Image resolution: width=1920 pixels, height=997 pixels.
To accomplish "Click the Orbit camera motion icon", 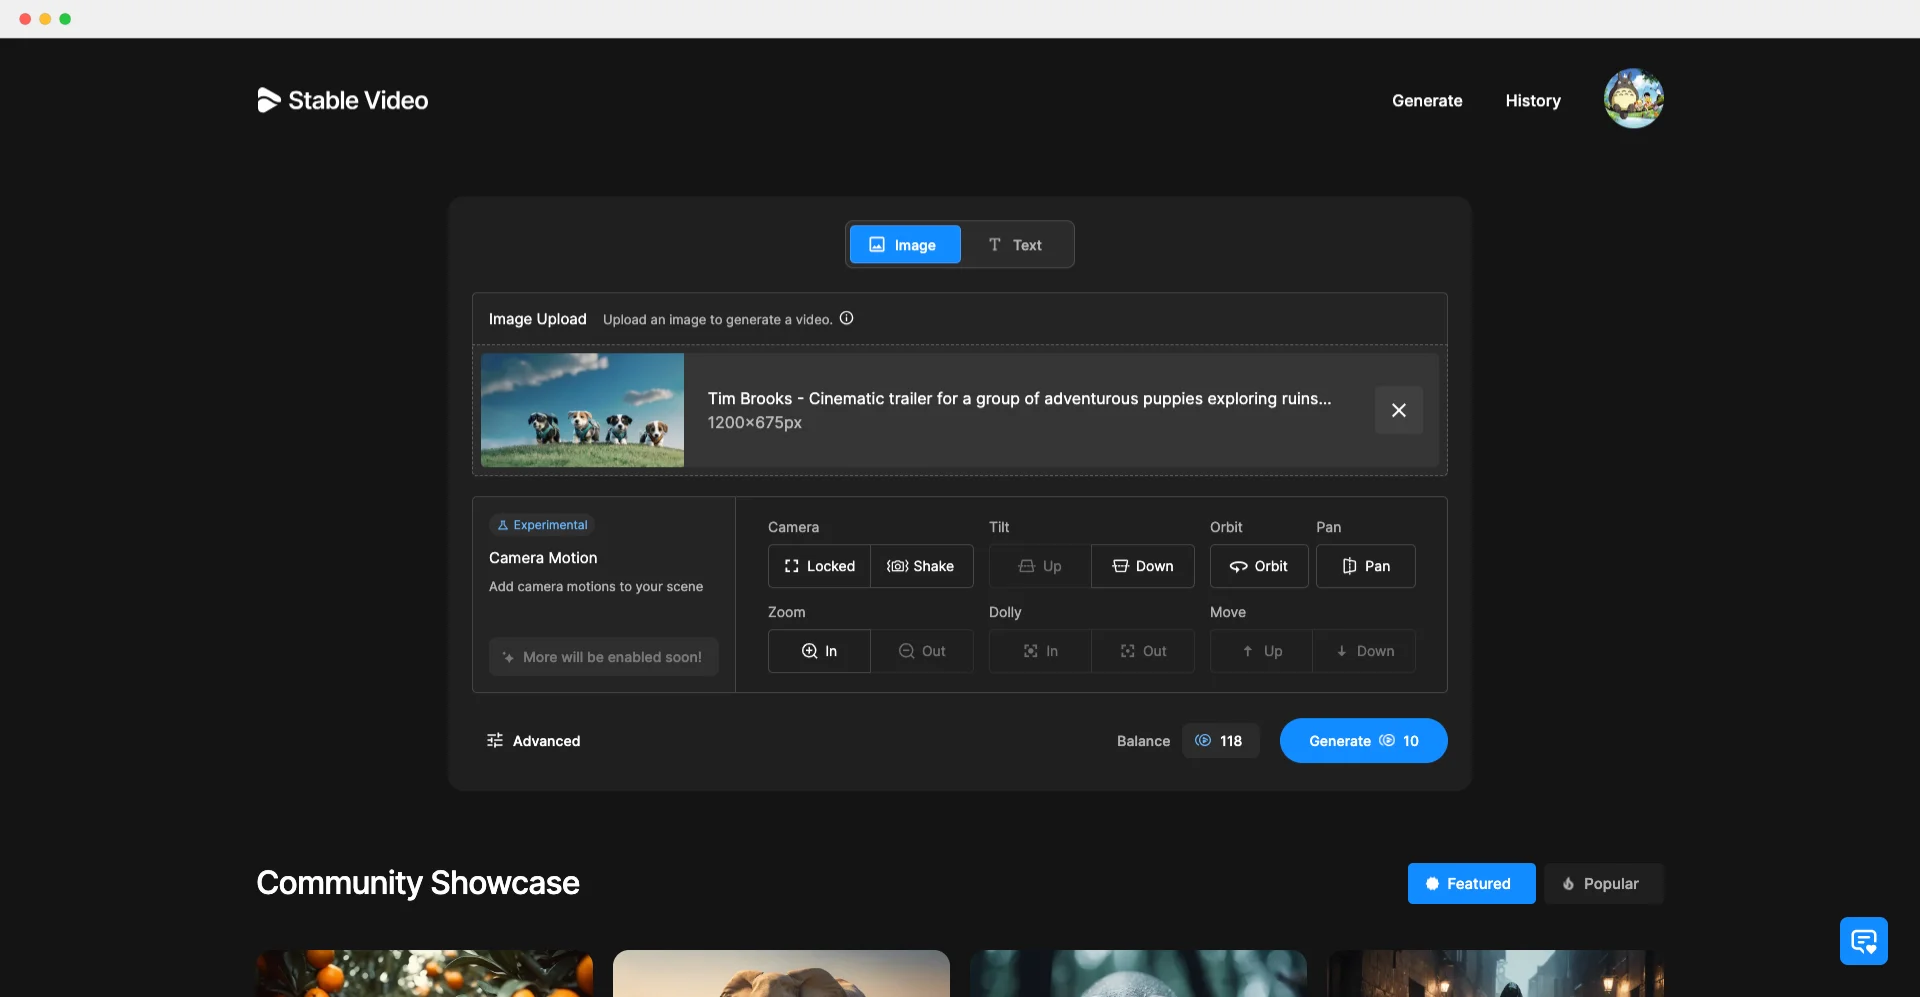I will [x=1237, y=566].
